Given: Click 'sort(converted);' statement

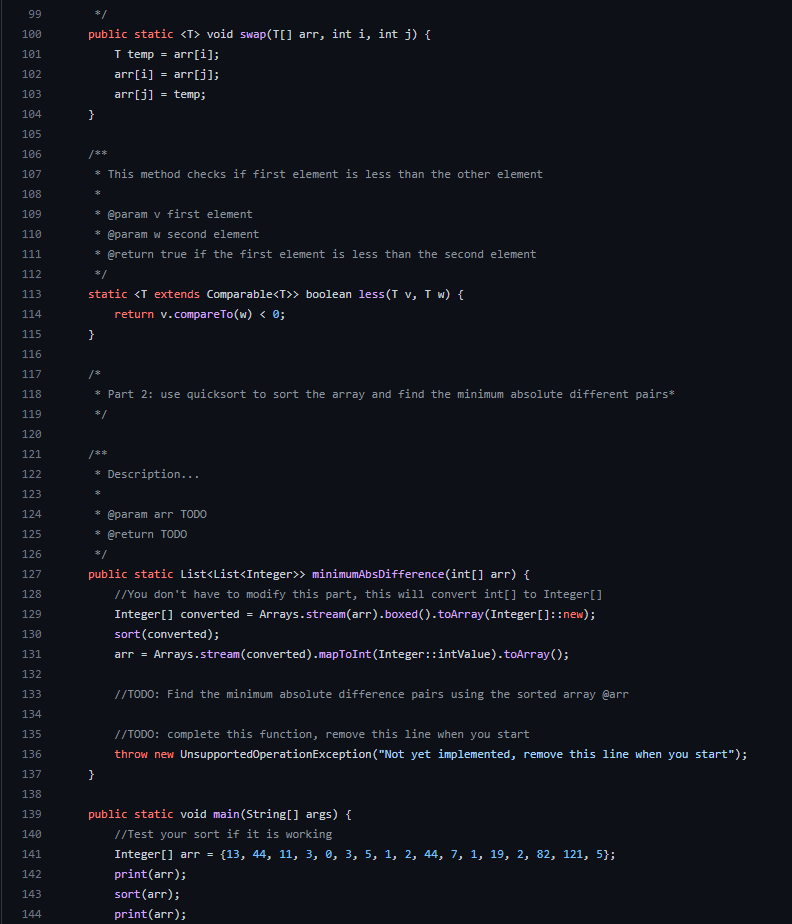Looking at the screenshot, I should [x=167, y=634].
